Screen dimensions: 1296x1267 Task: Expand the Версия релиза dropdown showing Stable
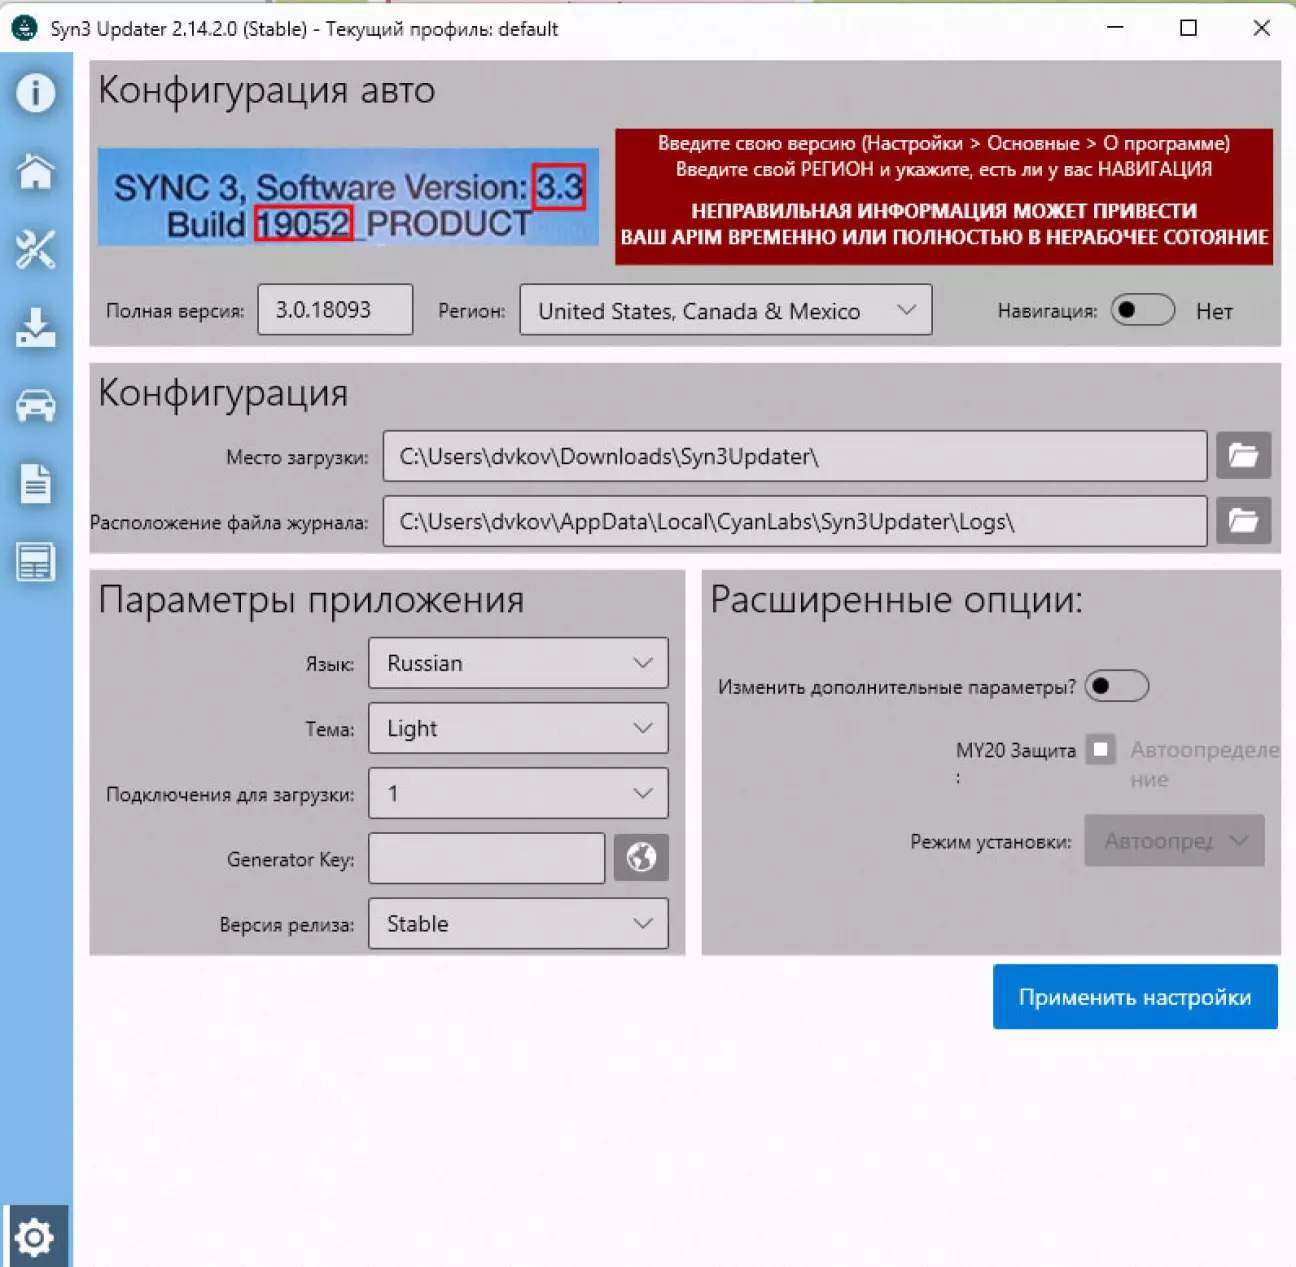click(518, 924)
